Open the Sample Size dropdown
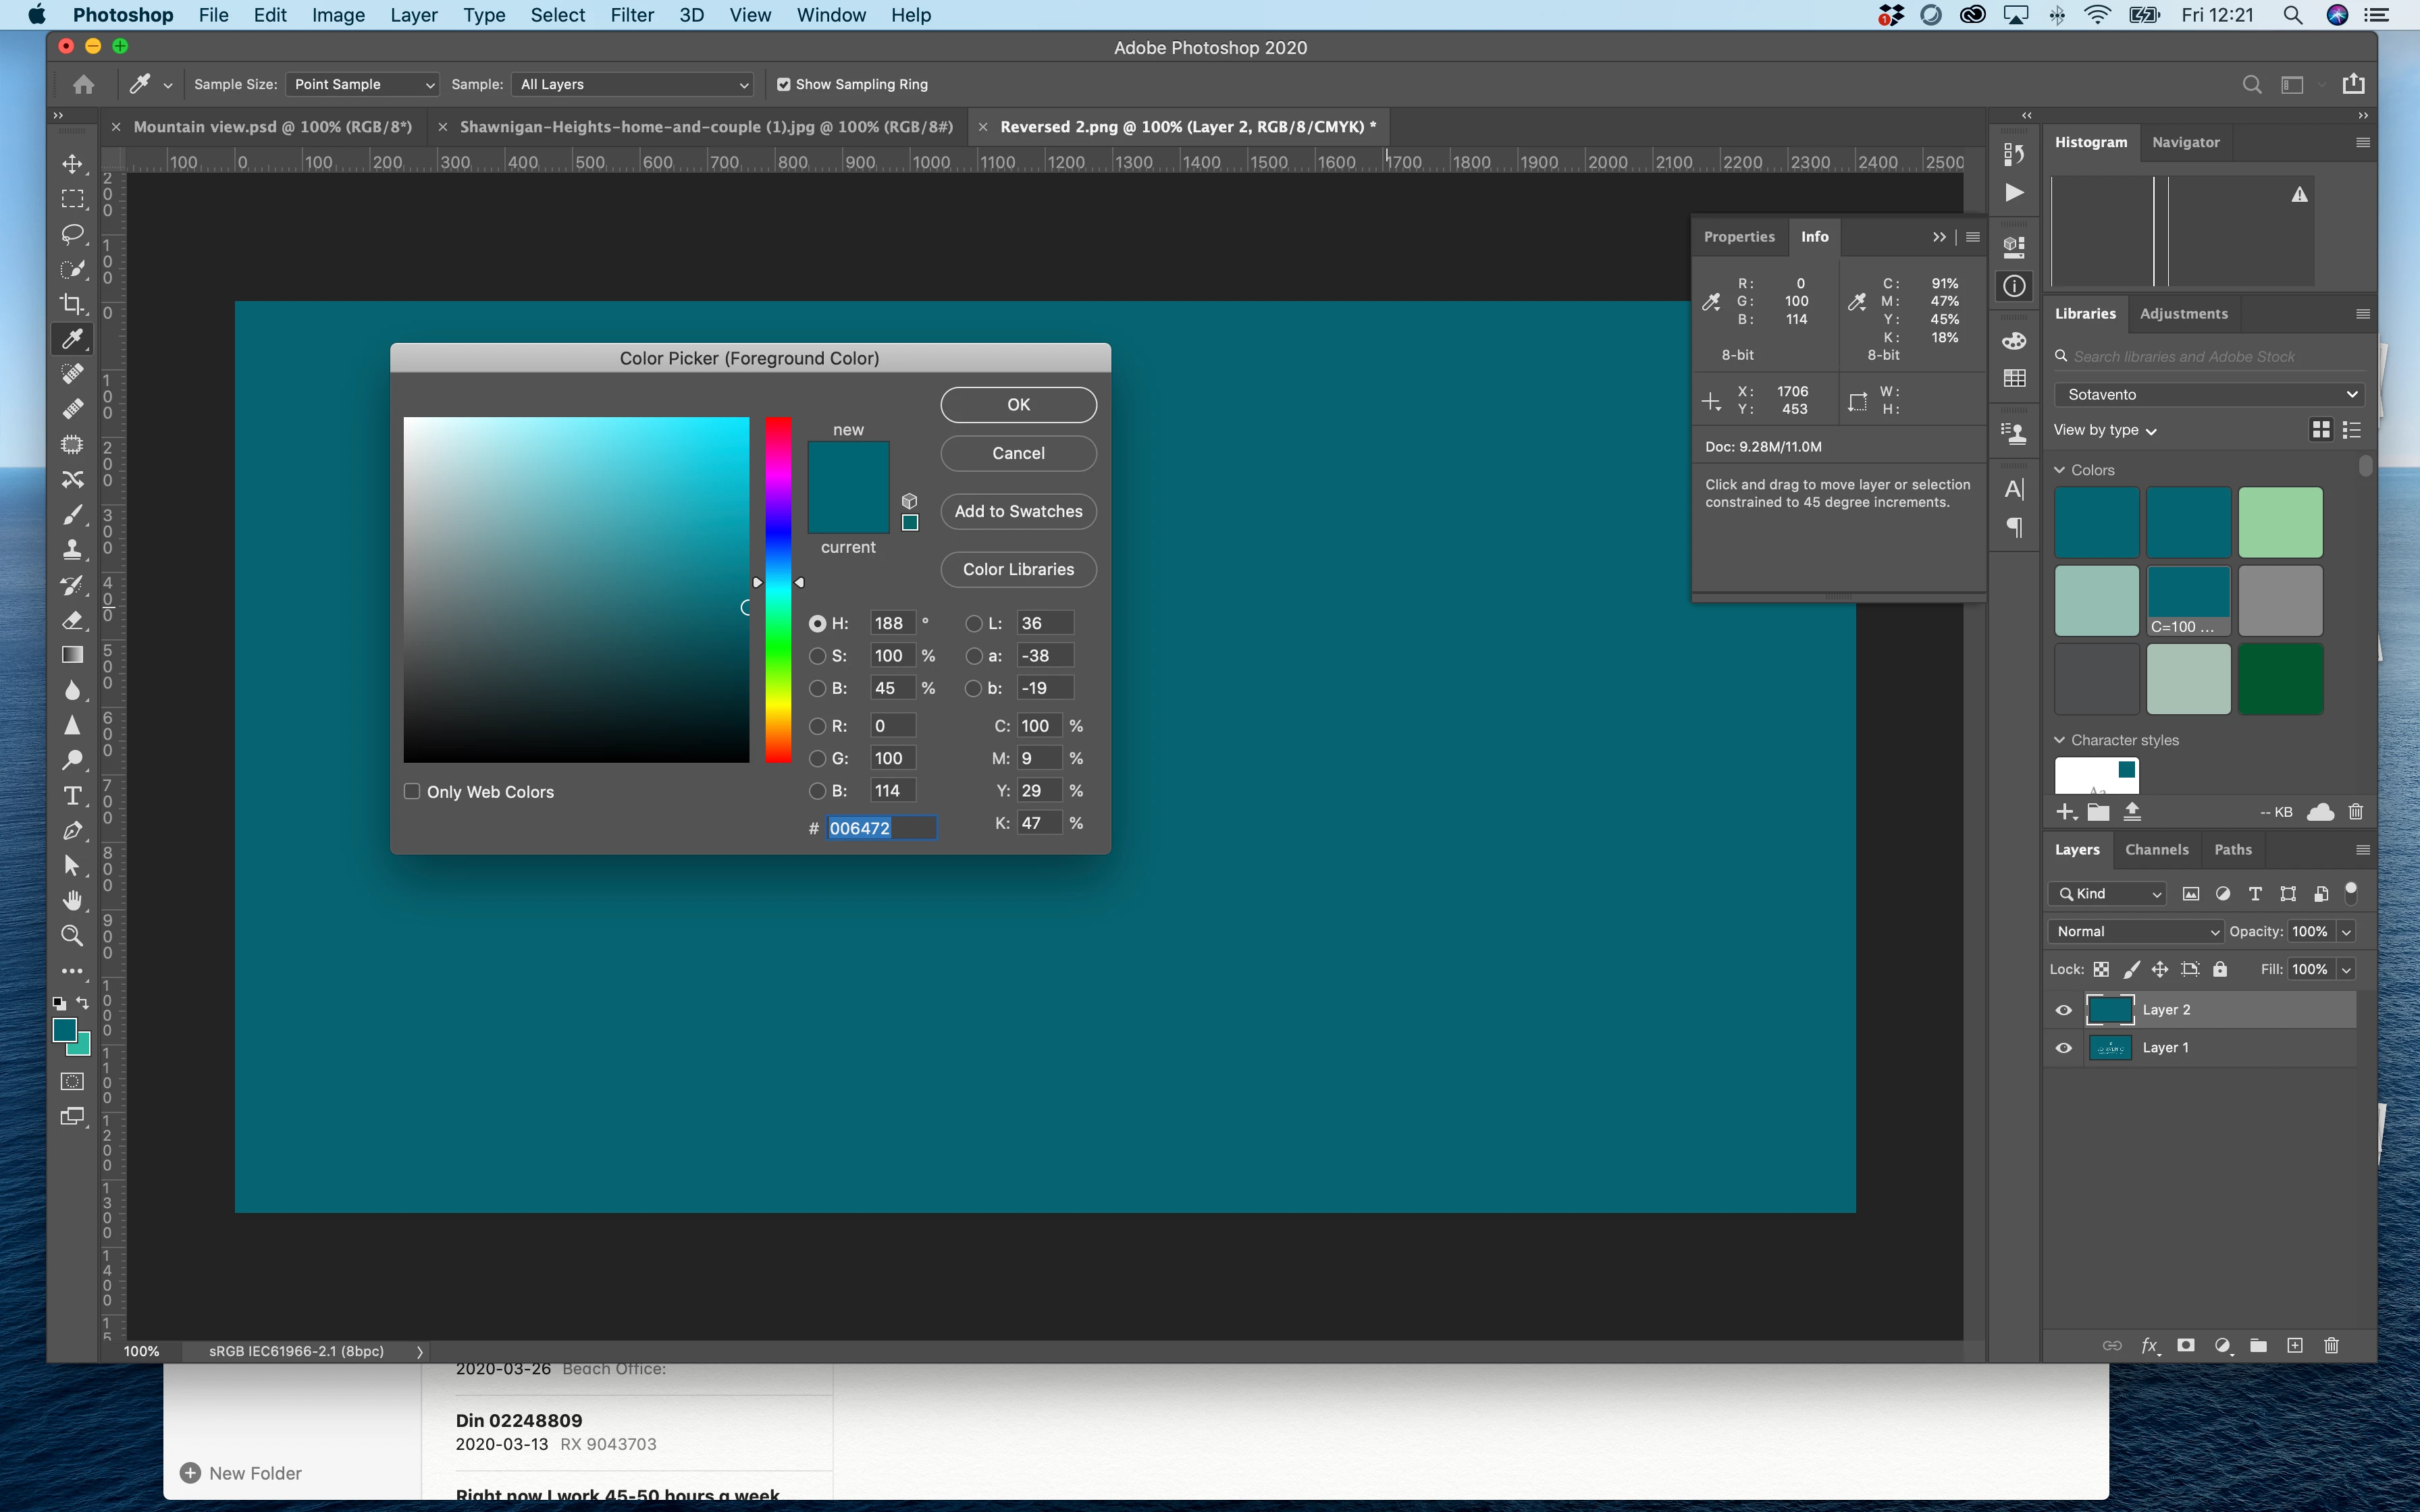 361,85
